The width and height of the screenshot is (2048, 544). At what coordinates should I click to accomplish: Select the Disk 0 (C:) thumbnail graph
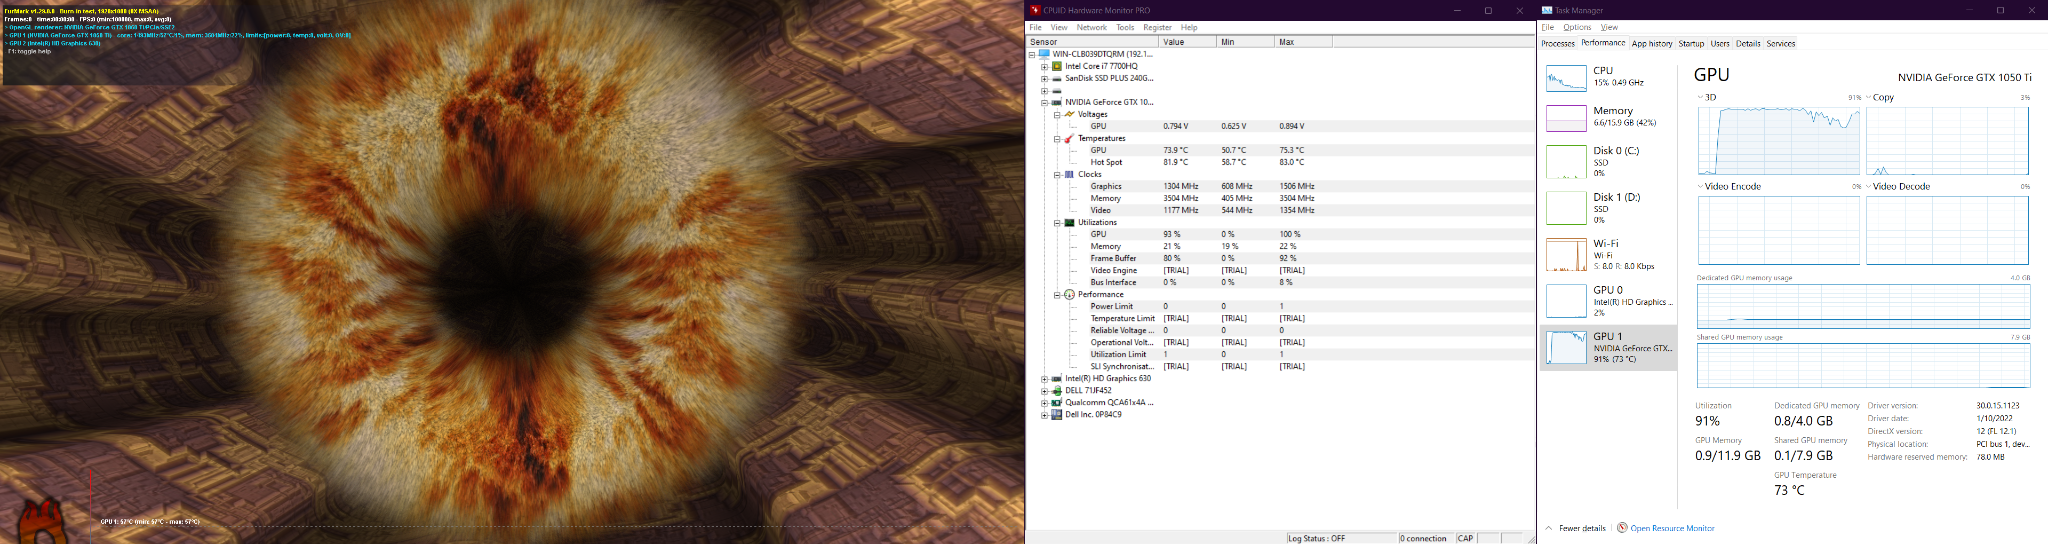tap(1566, 162)
